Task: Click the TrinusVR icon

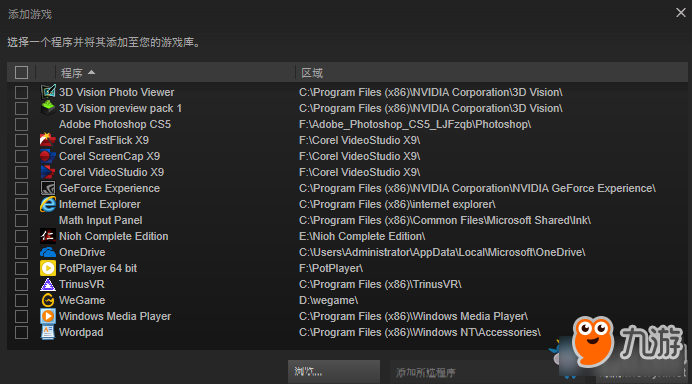Action: (48, 284)
